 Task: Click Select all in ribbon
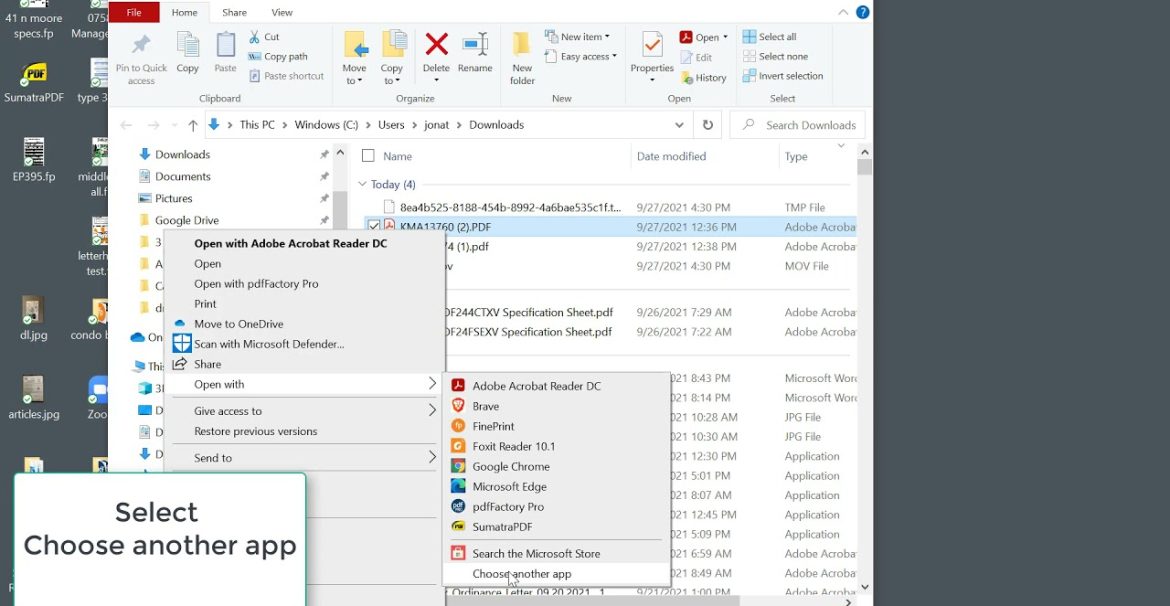[769, 37]
